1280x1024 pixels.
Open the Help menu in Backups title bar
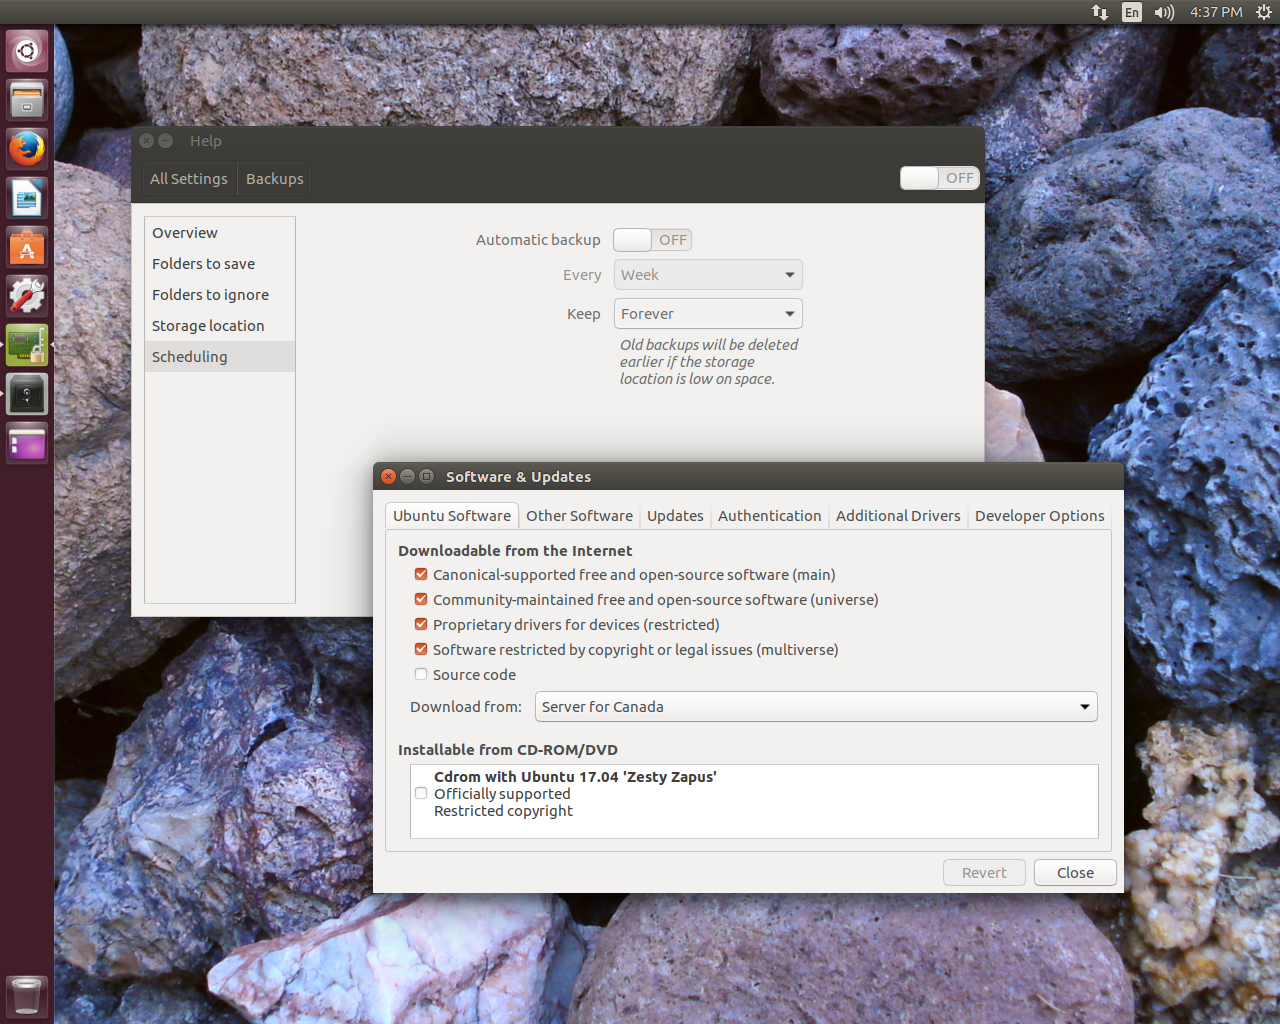click(x=206, y=141)
